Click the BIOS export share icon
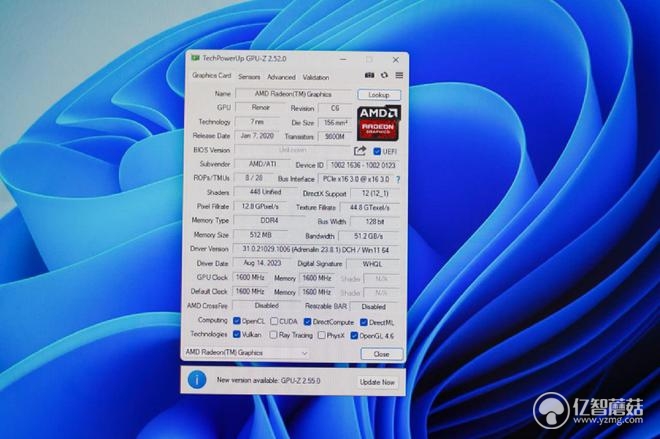 click(360, 151)
